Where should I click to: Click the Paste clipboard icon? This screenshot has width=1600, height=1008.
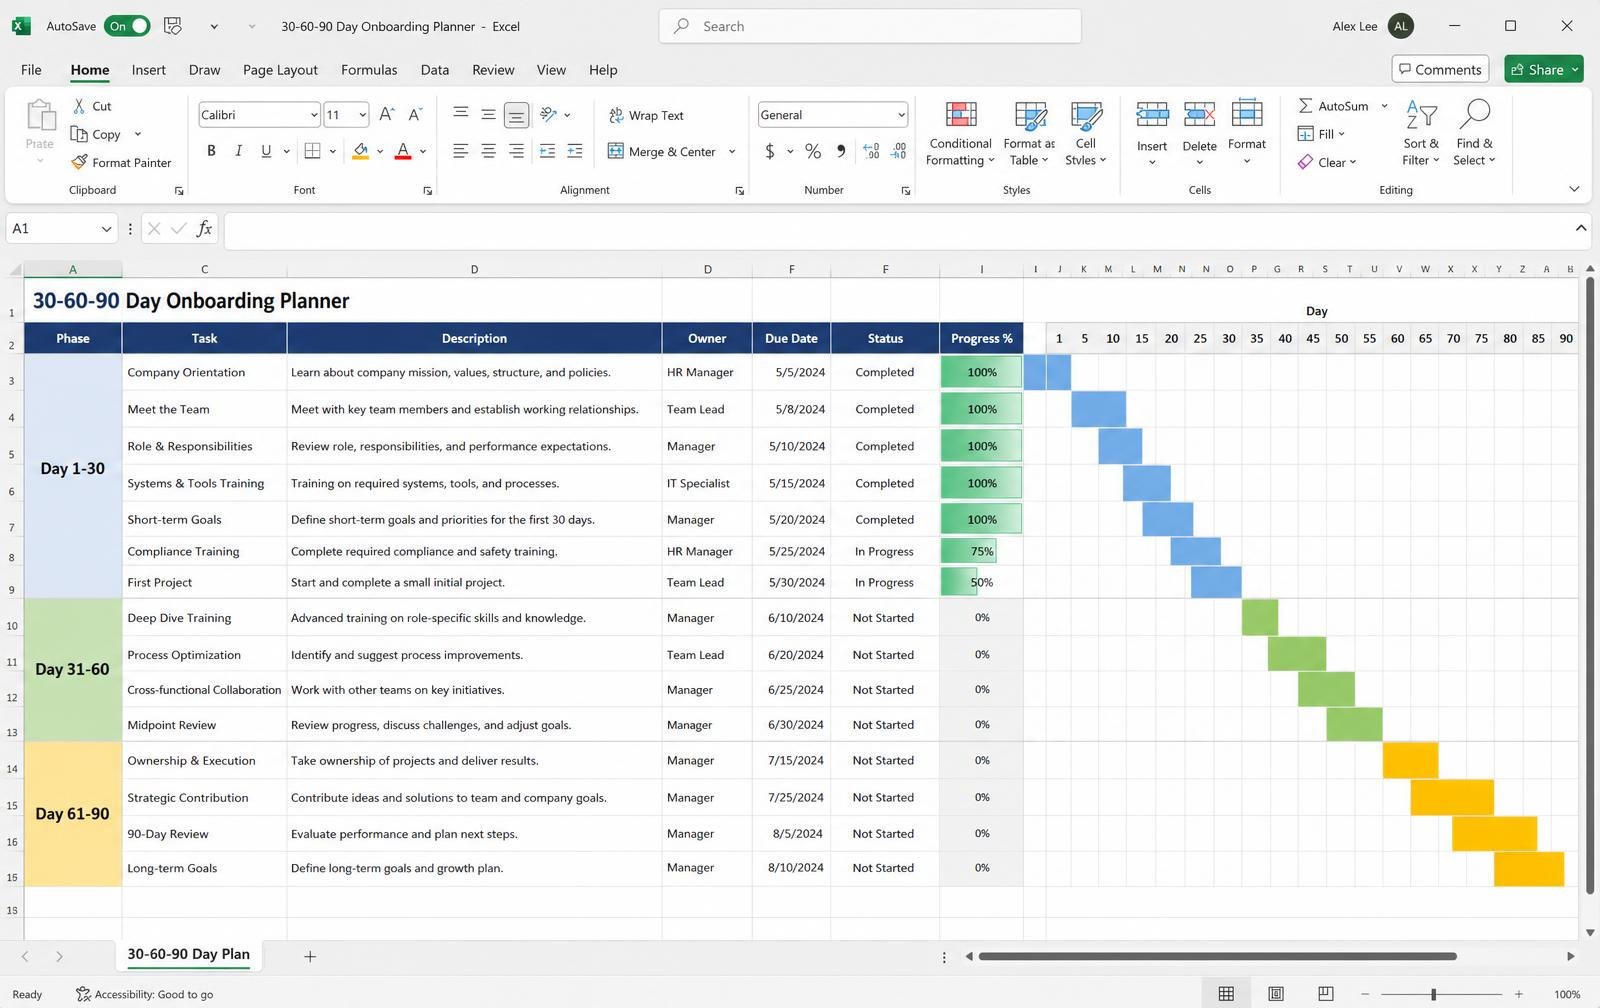click(40, 116)
